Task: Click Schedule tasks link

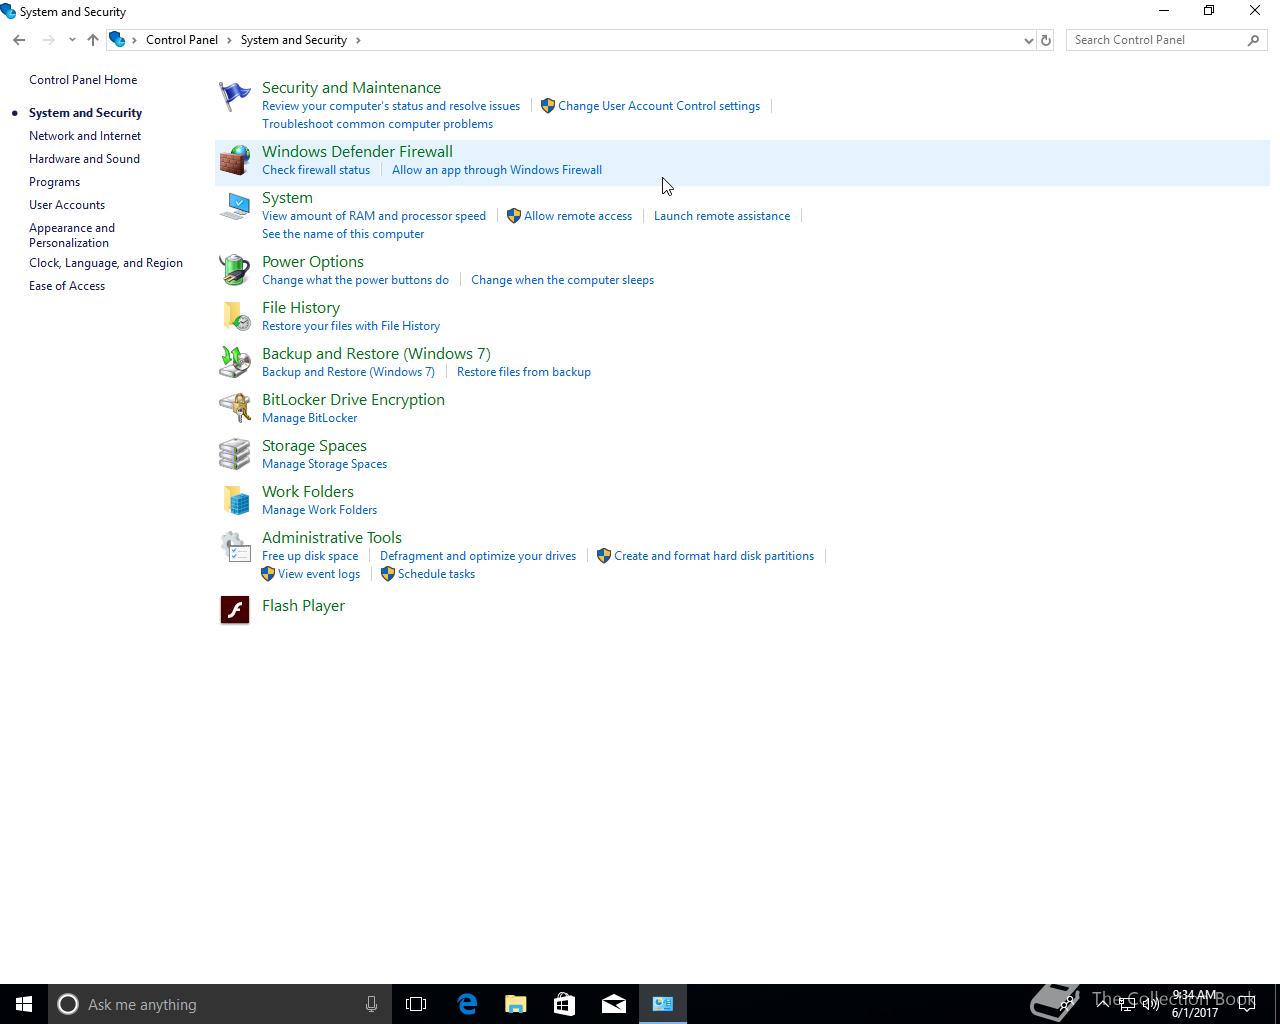Action: coord(436,574)
